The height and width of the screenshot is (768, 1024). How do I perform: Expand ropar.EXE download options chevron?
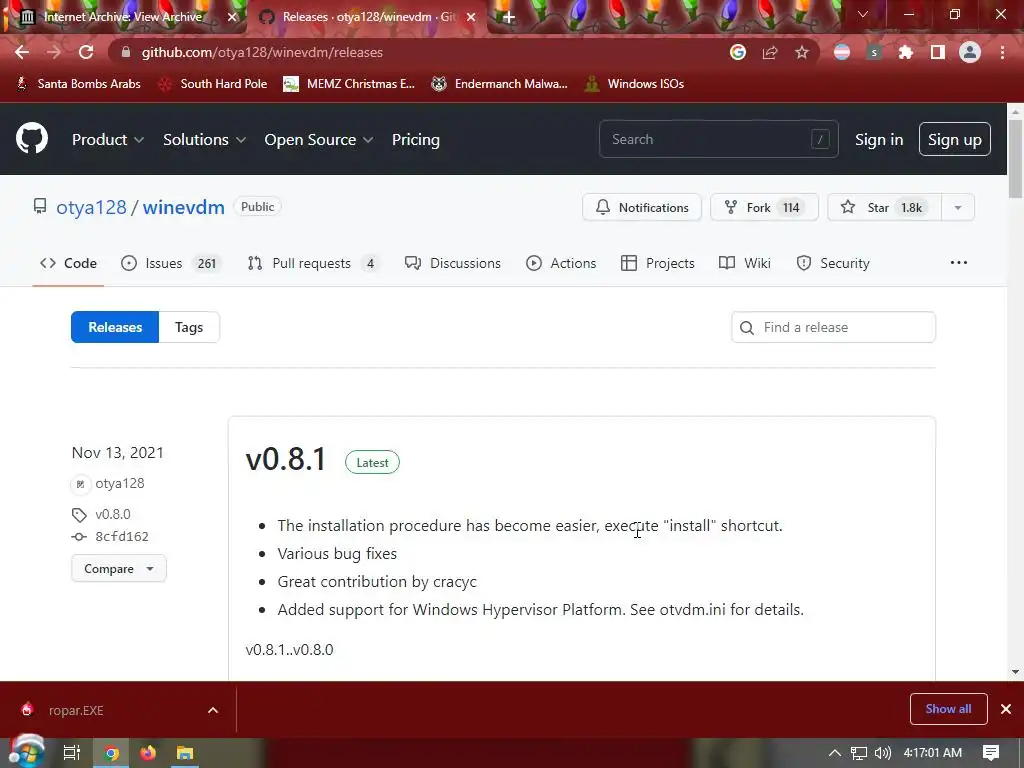pos(213,710)
